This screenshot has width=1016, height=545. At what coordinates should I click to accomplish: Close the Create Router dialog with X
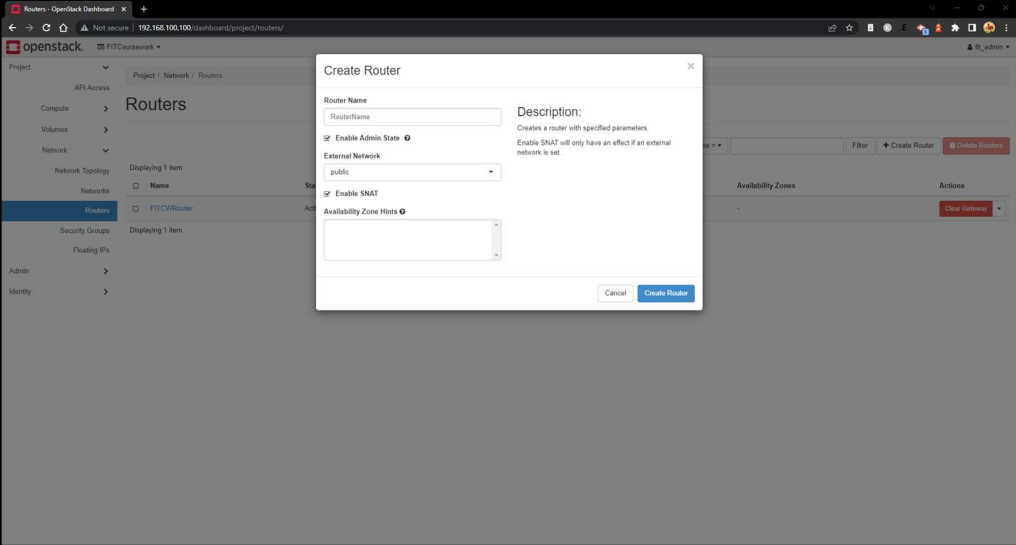690,66
